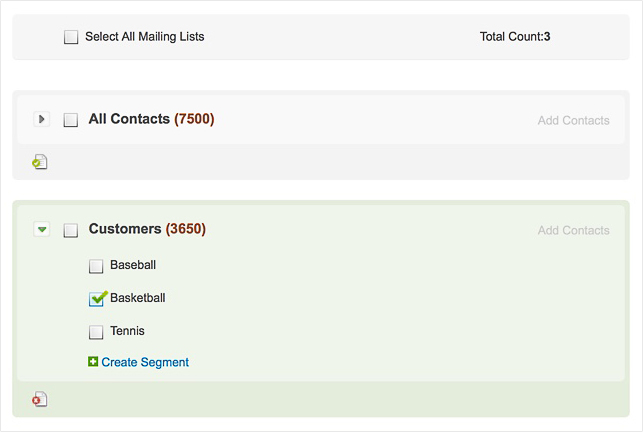Tick the All Contacts list checkbox
643x432 pixels.
tap(71, 120)
